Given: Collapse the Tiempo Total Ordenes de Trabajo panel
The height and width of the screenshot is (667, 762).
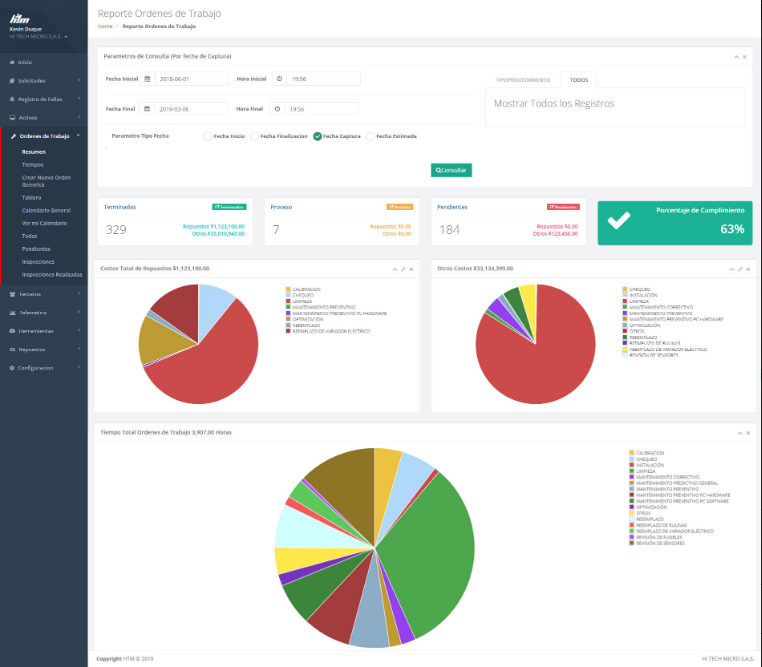Looking at the screenshot, I should coord(740,433).
